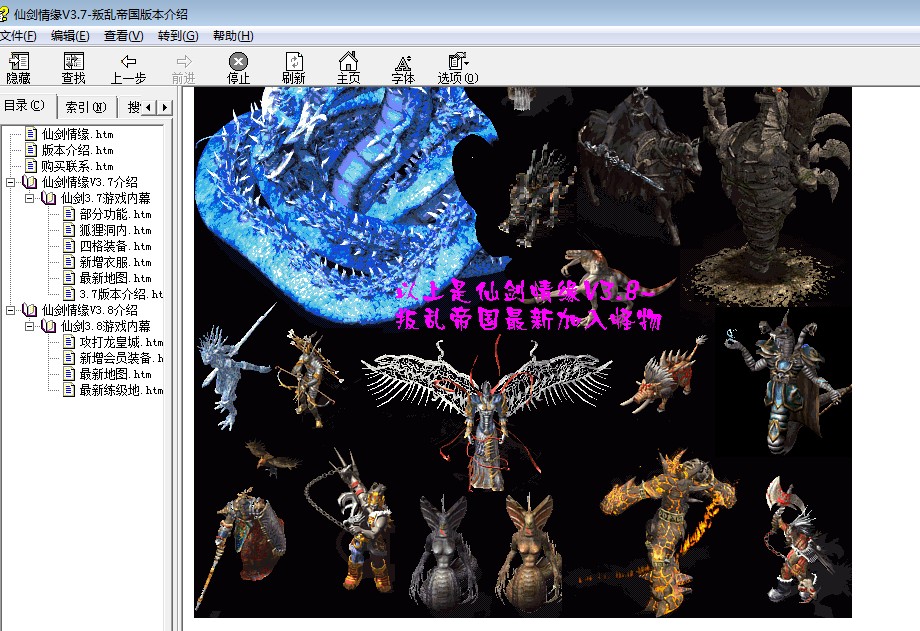The image size is (920, 631).
Task: Collapse 仙剑3.8游戏内幕 tree node
Action: pyautogui.click(x=29, y=326)
